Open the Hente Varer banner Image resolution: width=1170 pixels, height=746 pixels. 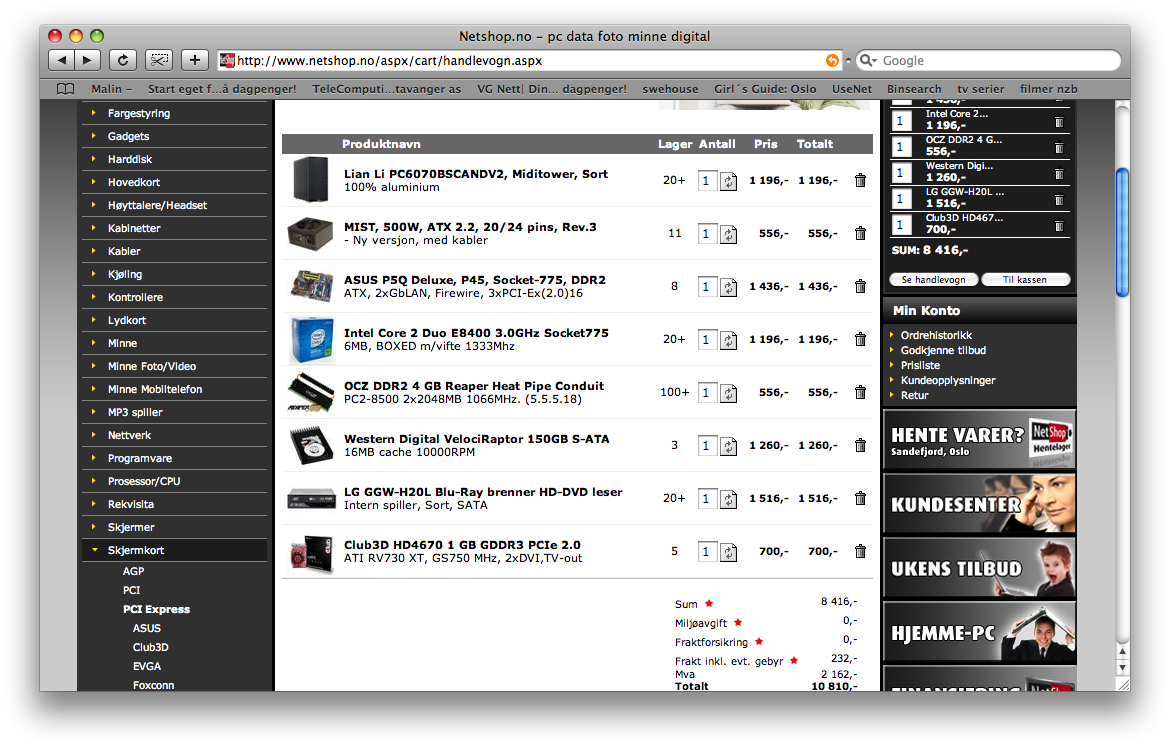click(979, 440)
